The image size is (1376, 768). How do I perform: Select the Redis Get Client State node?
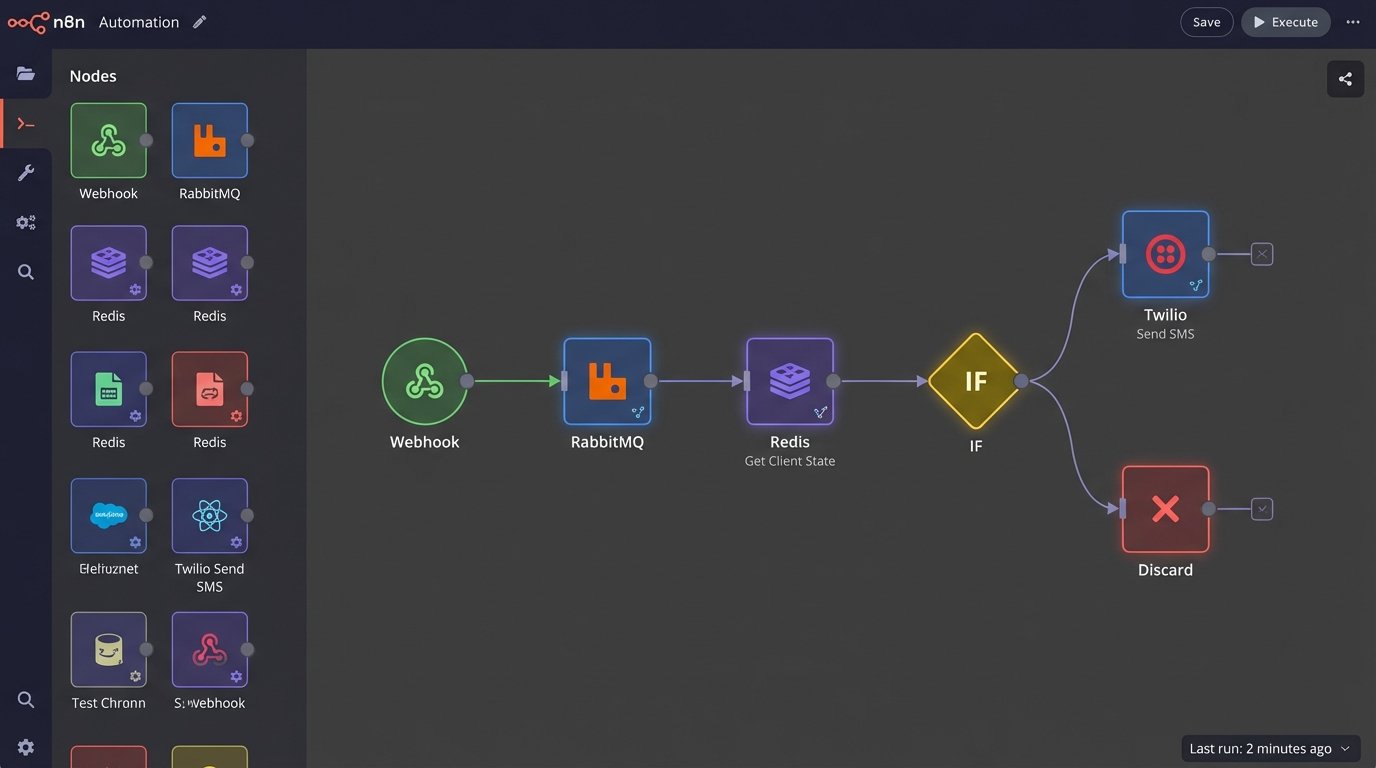[x=789, y=381]
